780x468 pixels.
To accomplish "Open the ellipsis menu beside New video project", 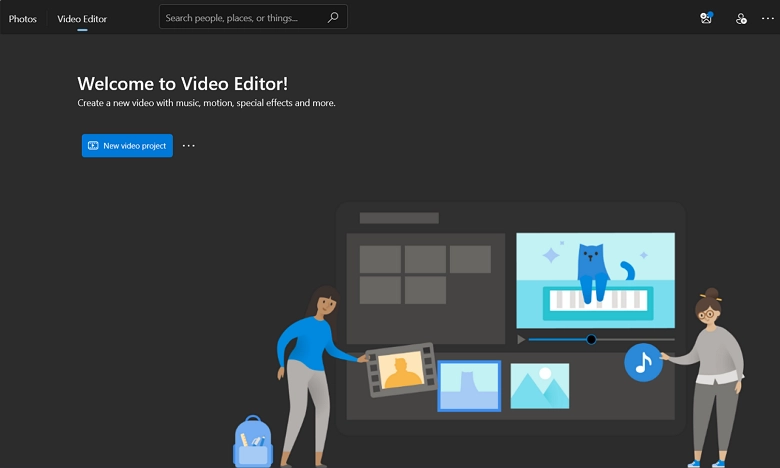I will pyautogui.click(x=189, y=146).
